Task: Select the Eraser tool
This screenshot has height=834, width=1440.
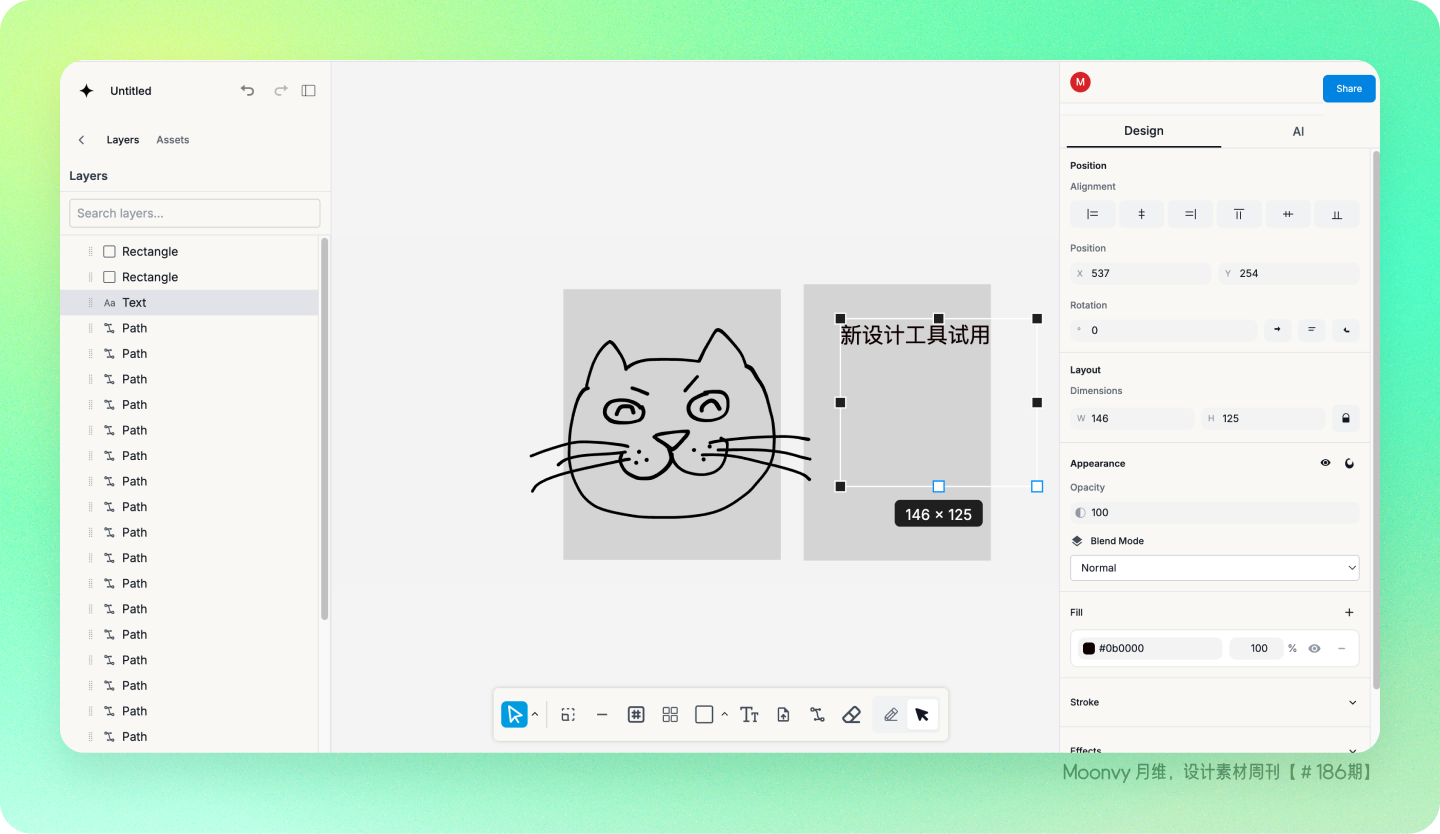Action: coord(851,714)
